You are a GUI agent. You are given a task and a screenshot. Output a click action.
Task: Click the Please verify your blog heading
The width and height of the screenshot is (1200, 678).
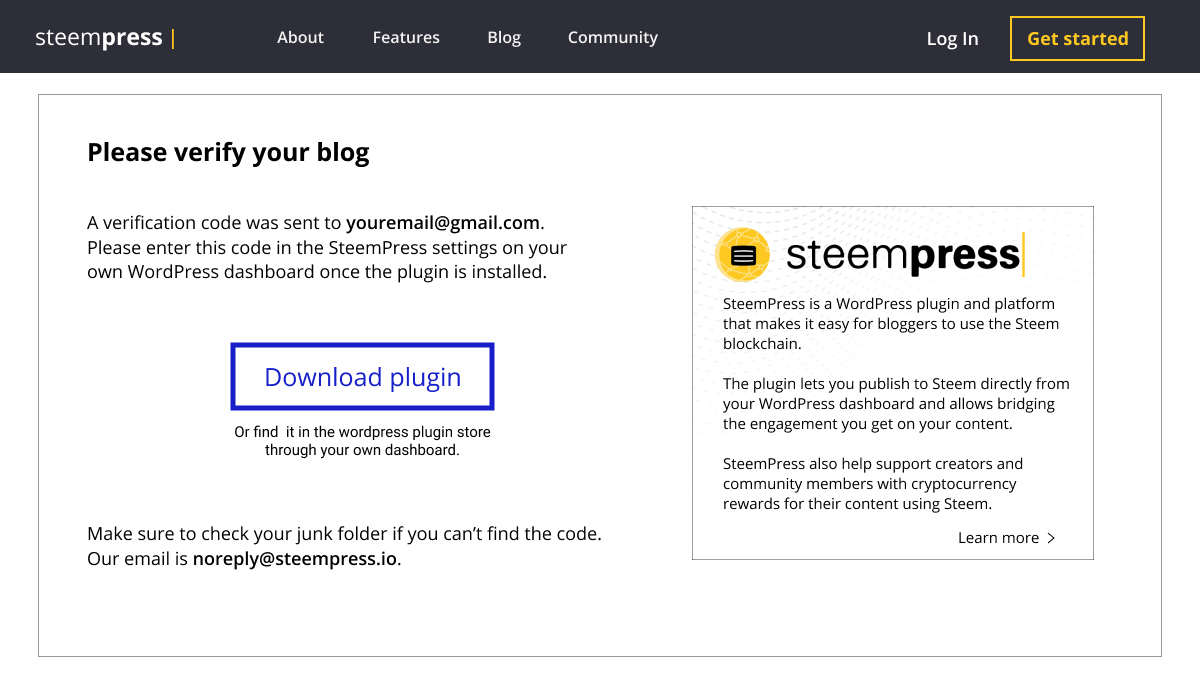click(x=228, y=152)
